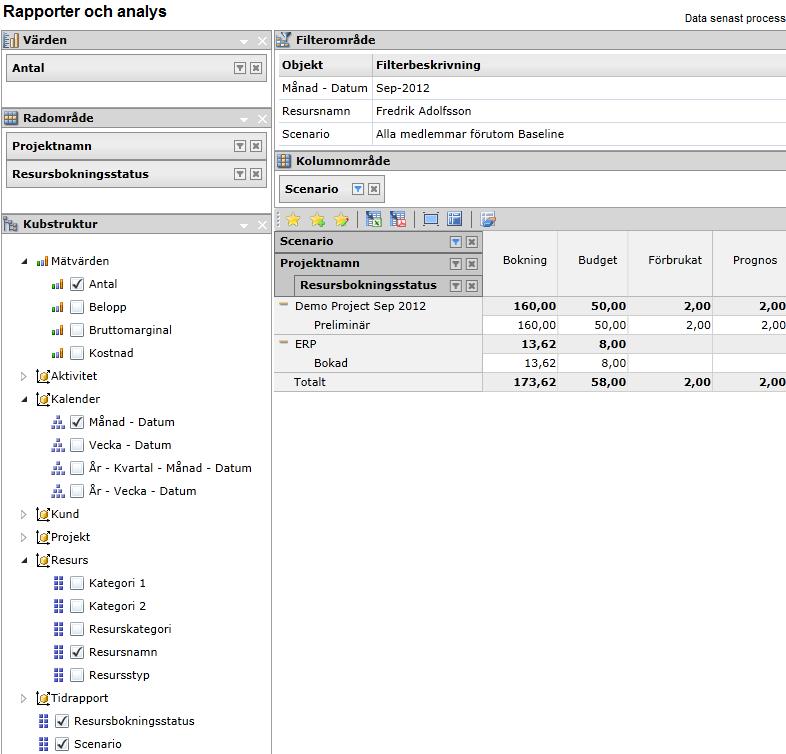Open Radområde panel dropdown arrow

(244, 119)
